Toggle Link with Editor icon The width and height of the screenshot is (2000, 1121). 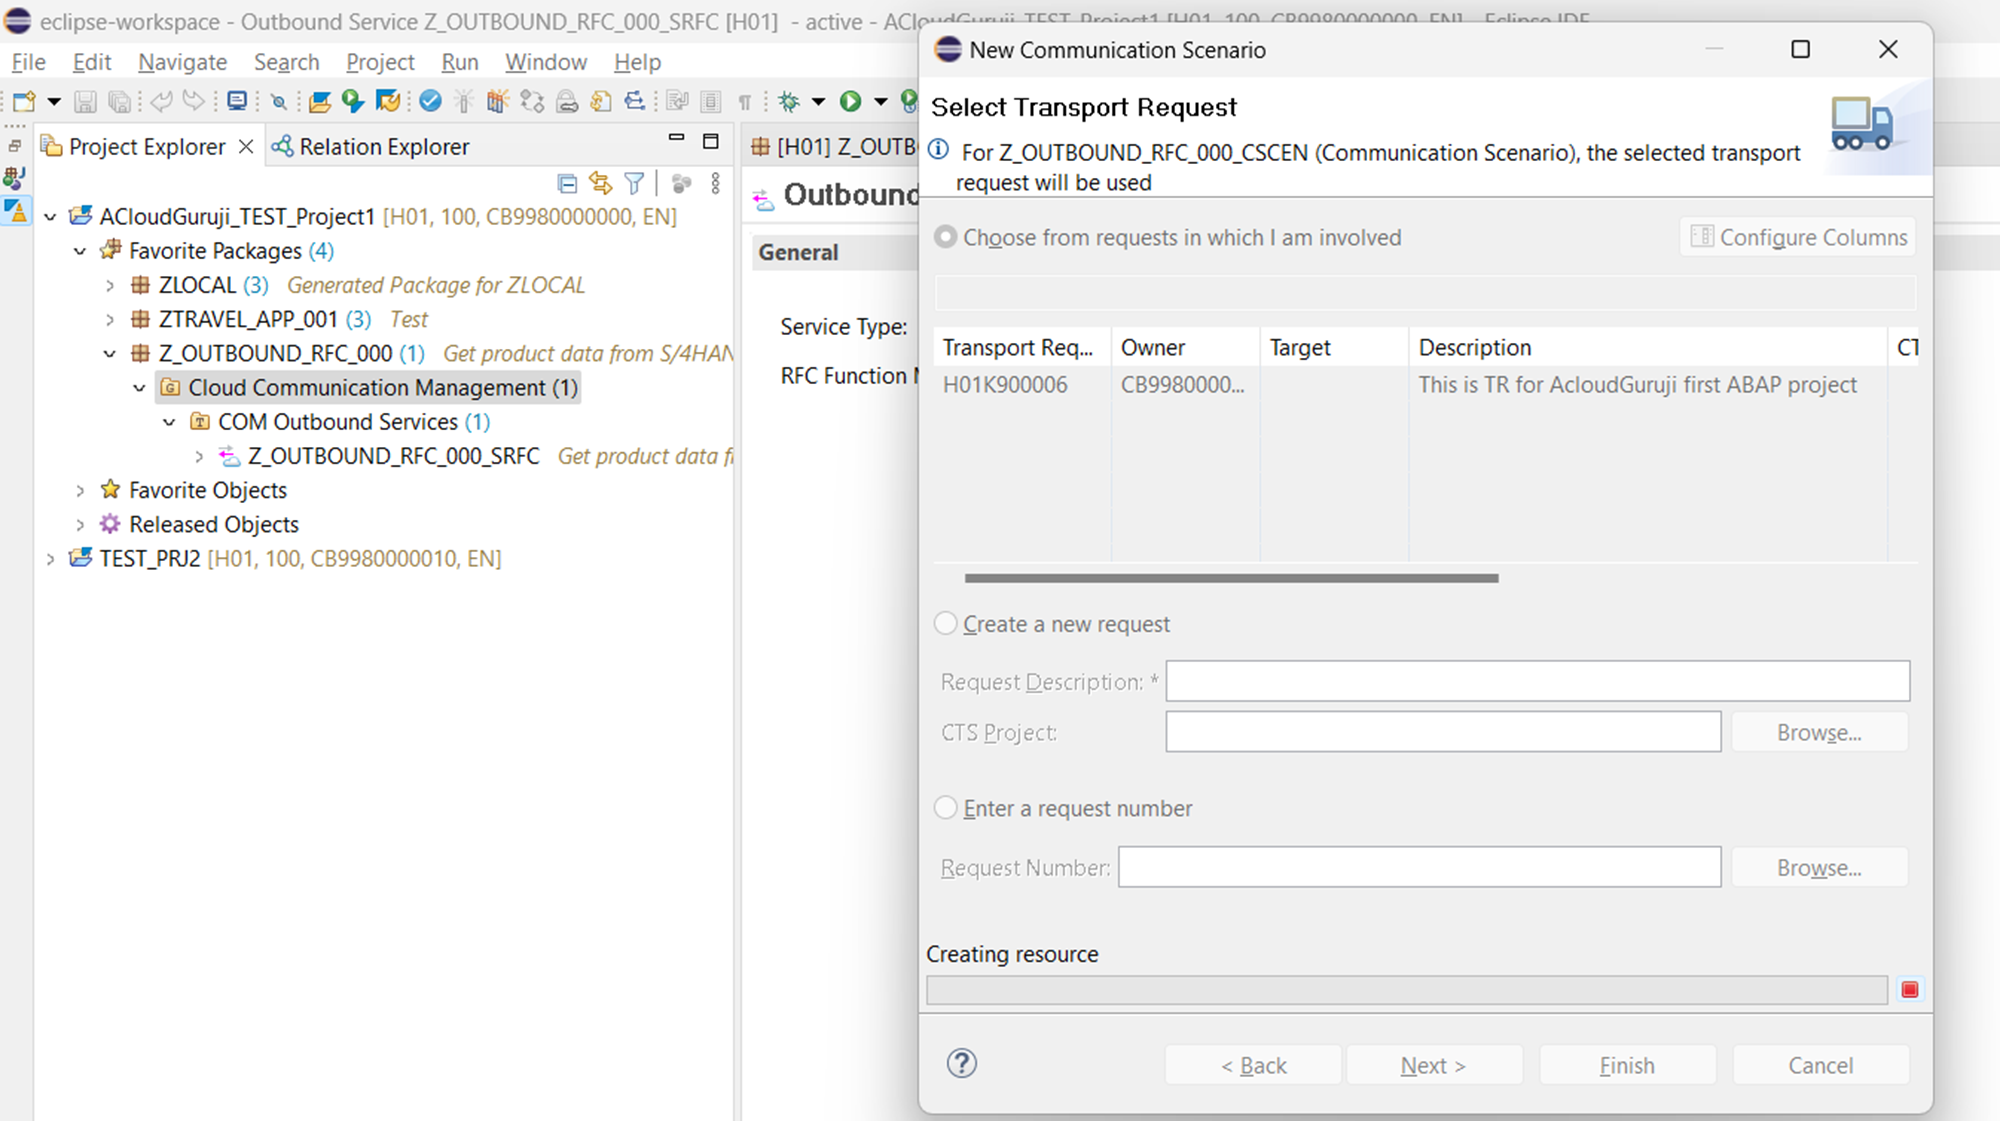[x=600, y=183]
